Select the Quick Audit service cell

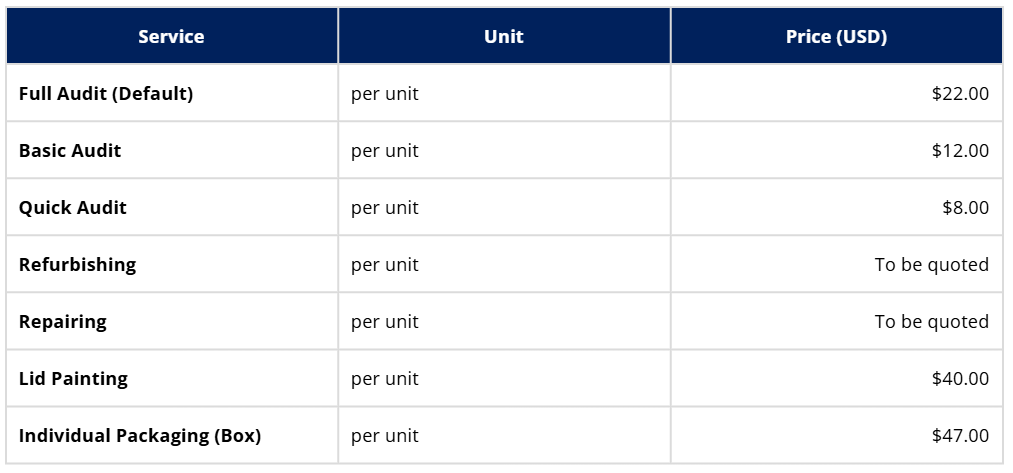pyautogui.click(x=73, y=208)
